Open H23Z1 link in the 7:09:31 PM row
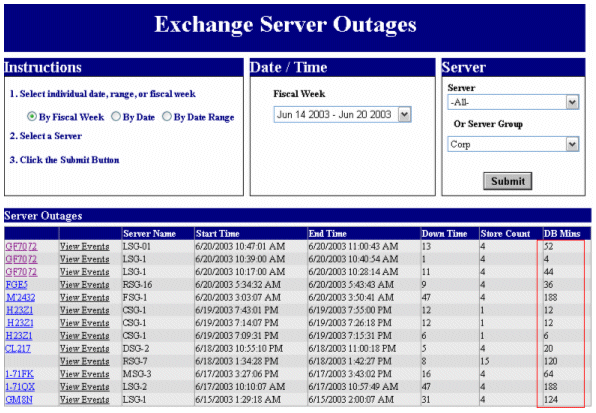 point(19,336)
